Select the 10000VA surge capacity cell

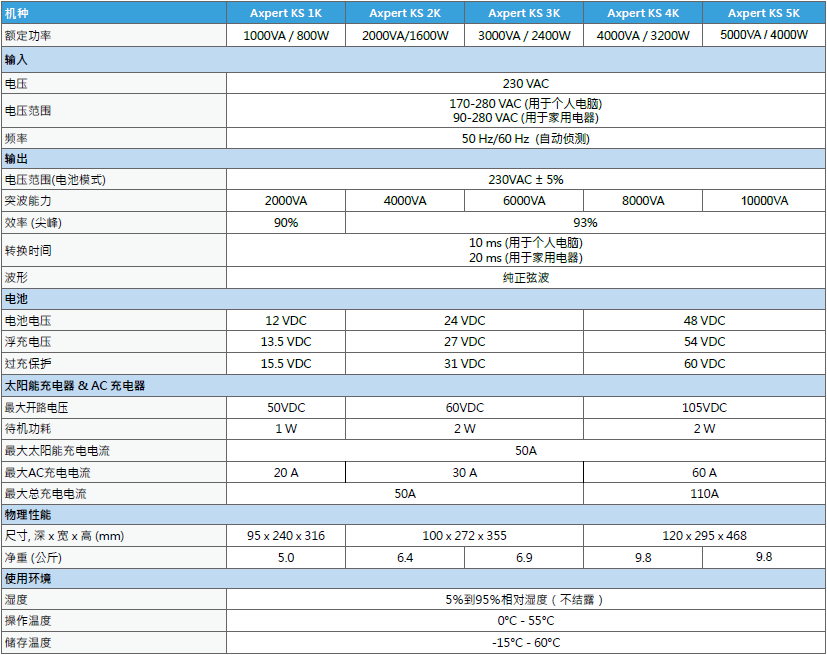764,201
